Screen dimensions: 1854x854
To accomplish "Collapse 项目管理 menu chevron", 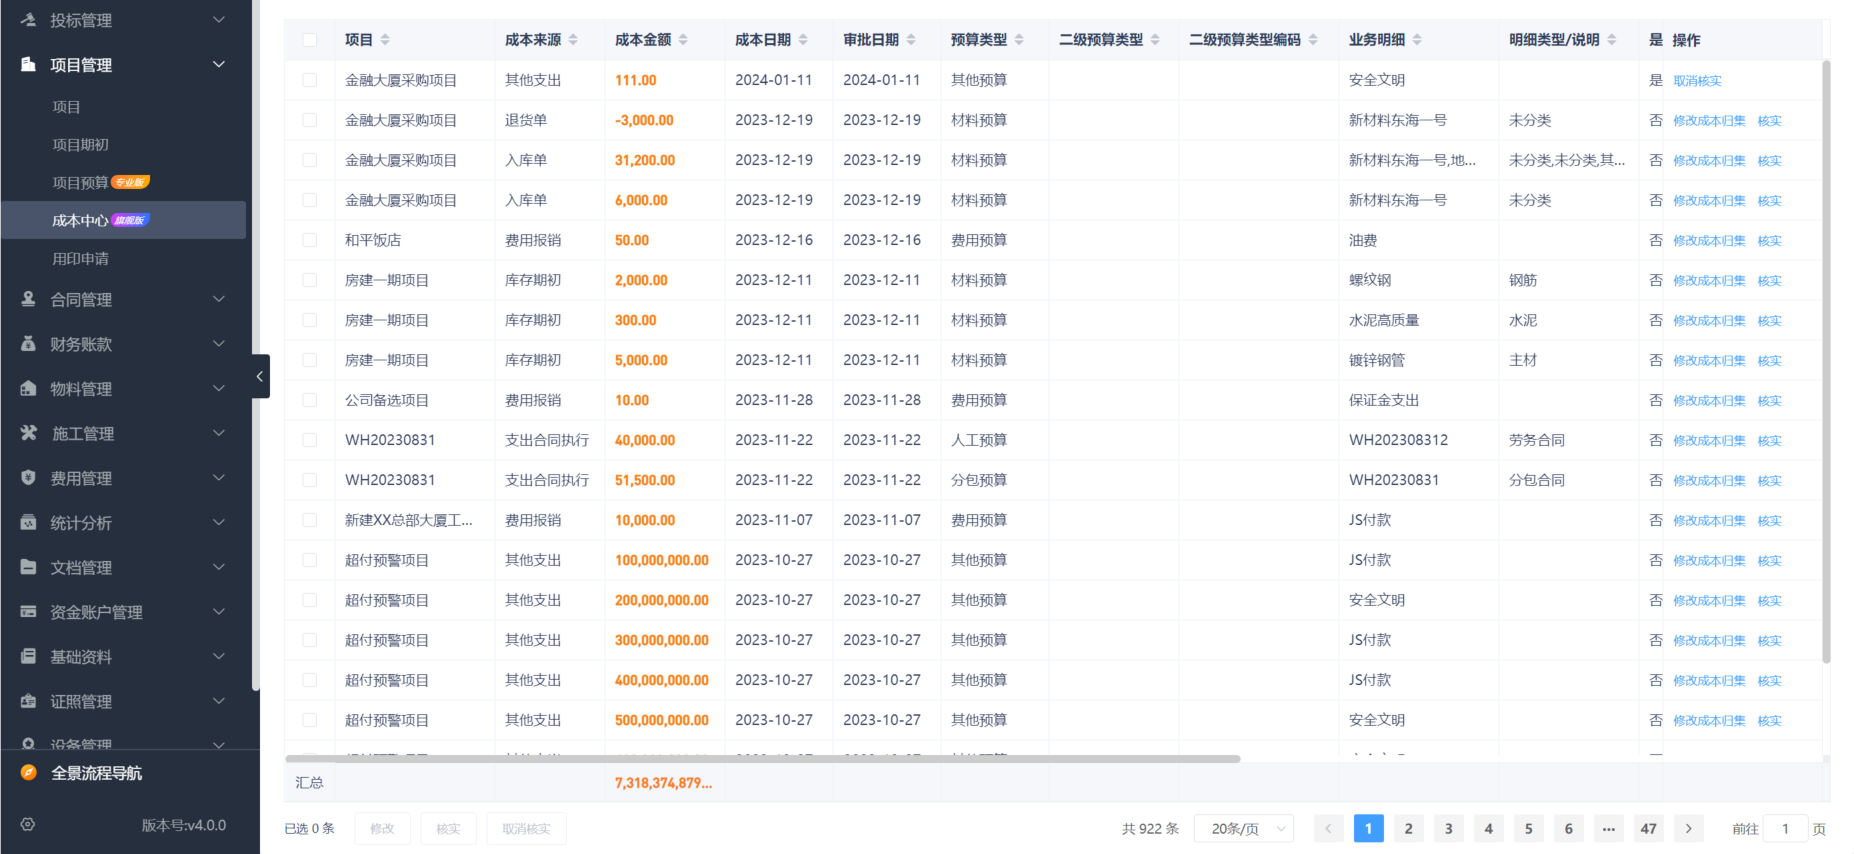I will pyautogui.click(x=219, y=65).
